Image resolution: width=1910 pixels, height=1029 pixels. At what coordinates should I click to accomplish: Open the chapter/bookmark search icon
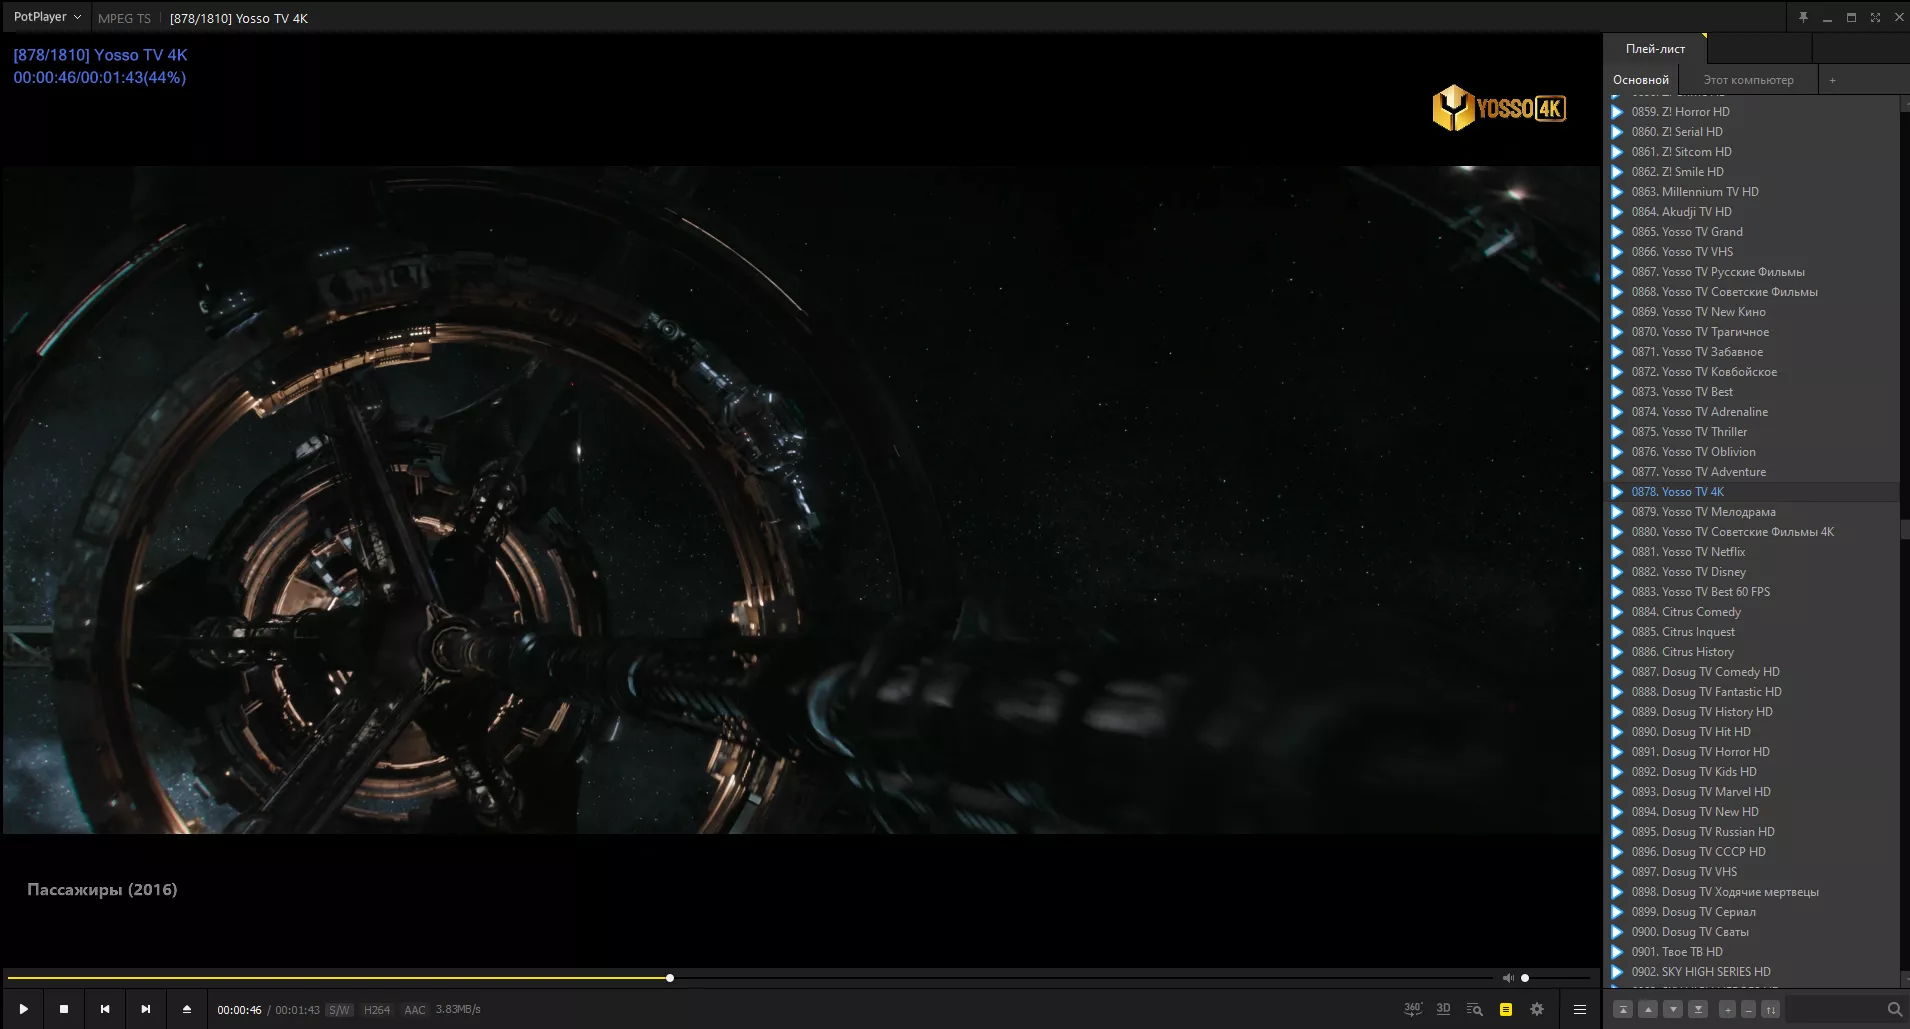pos(1474,1009)
